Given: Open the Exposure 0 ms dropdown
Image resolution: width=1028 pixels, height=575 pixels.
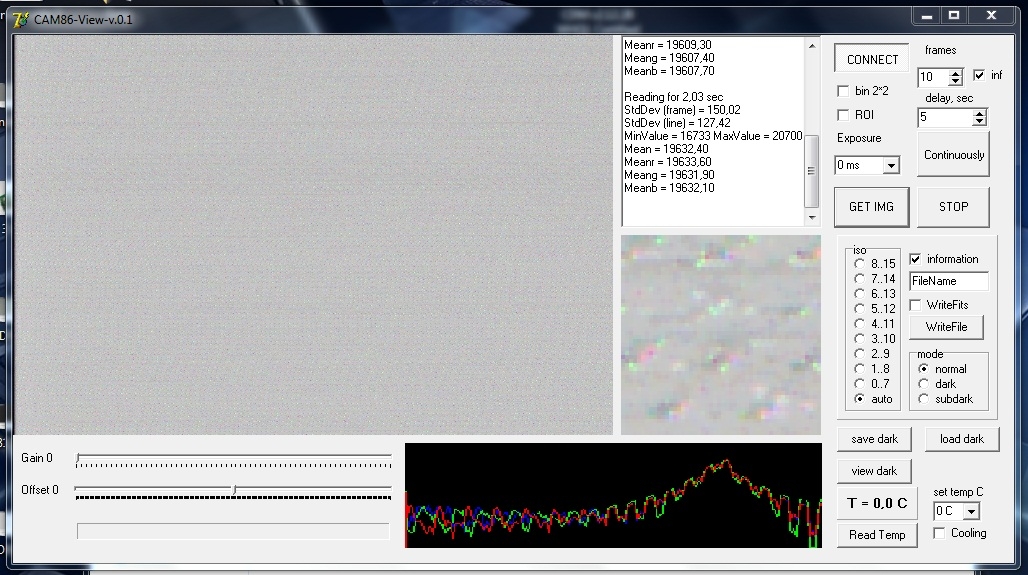Looking at the screenshot, I should (890, 165).
